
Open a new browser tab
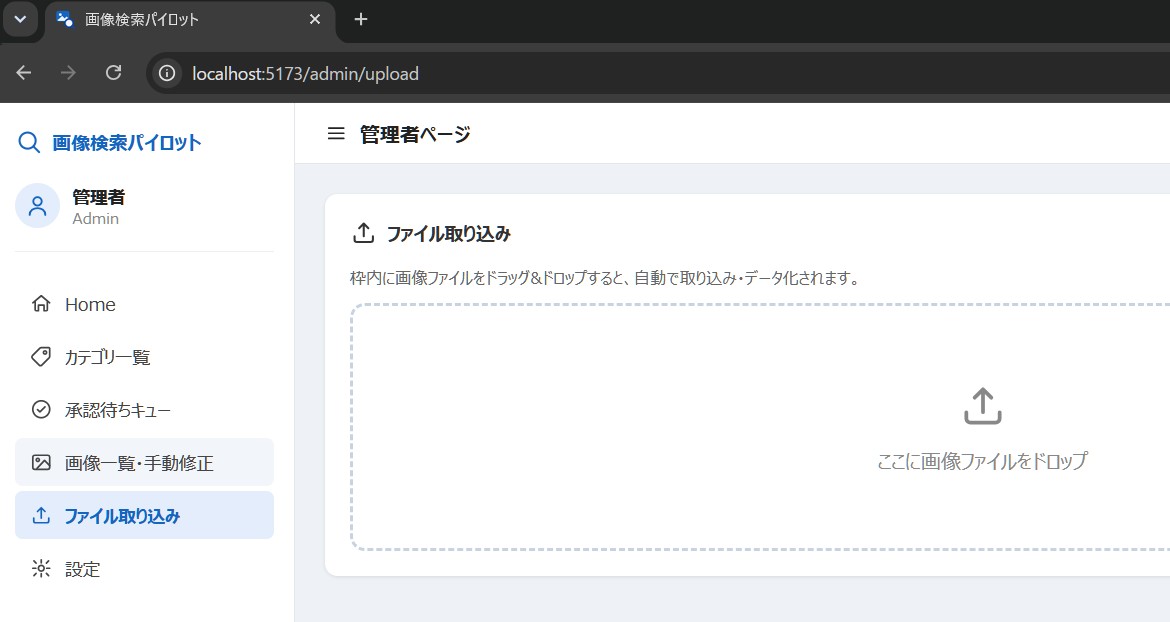coord(361,19)
